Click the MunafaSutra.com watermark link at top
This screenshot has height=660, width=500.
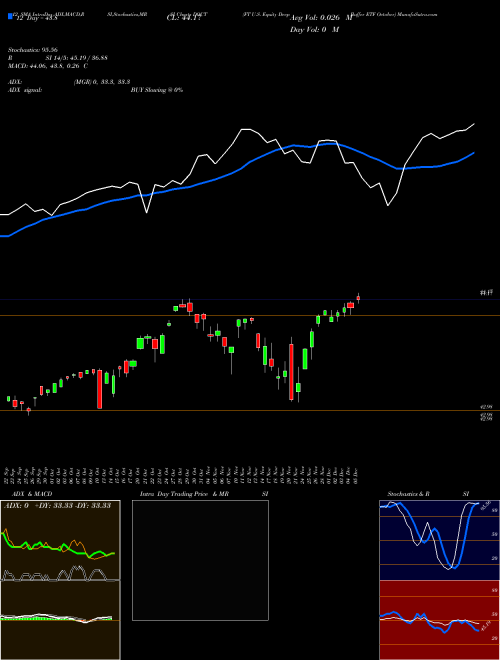(x=416, y=14)
